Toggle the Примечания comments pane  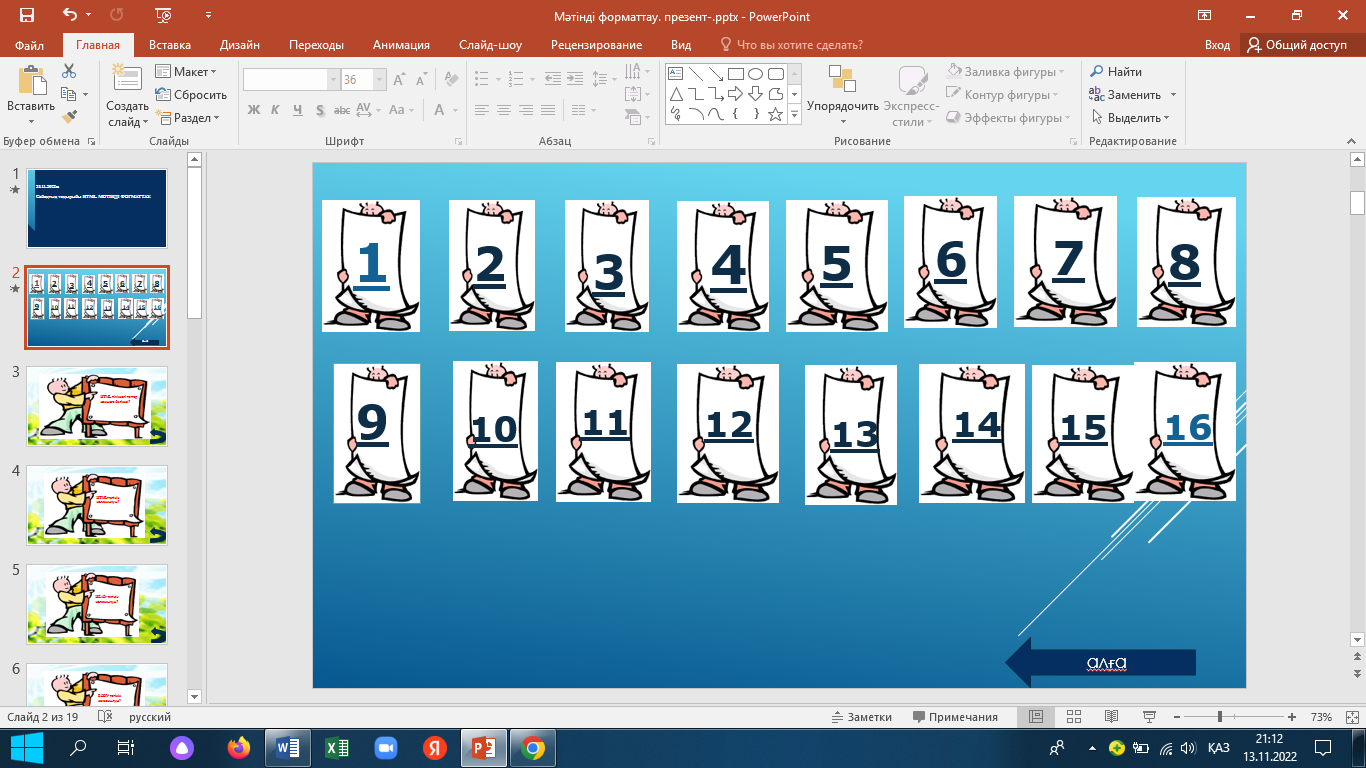955,717
